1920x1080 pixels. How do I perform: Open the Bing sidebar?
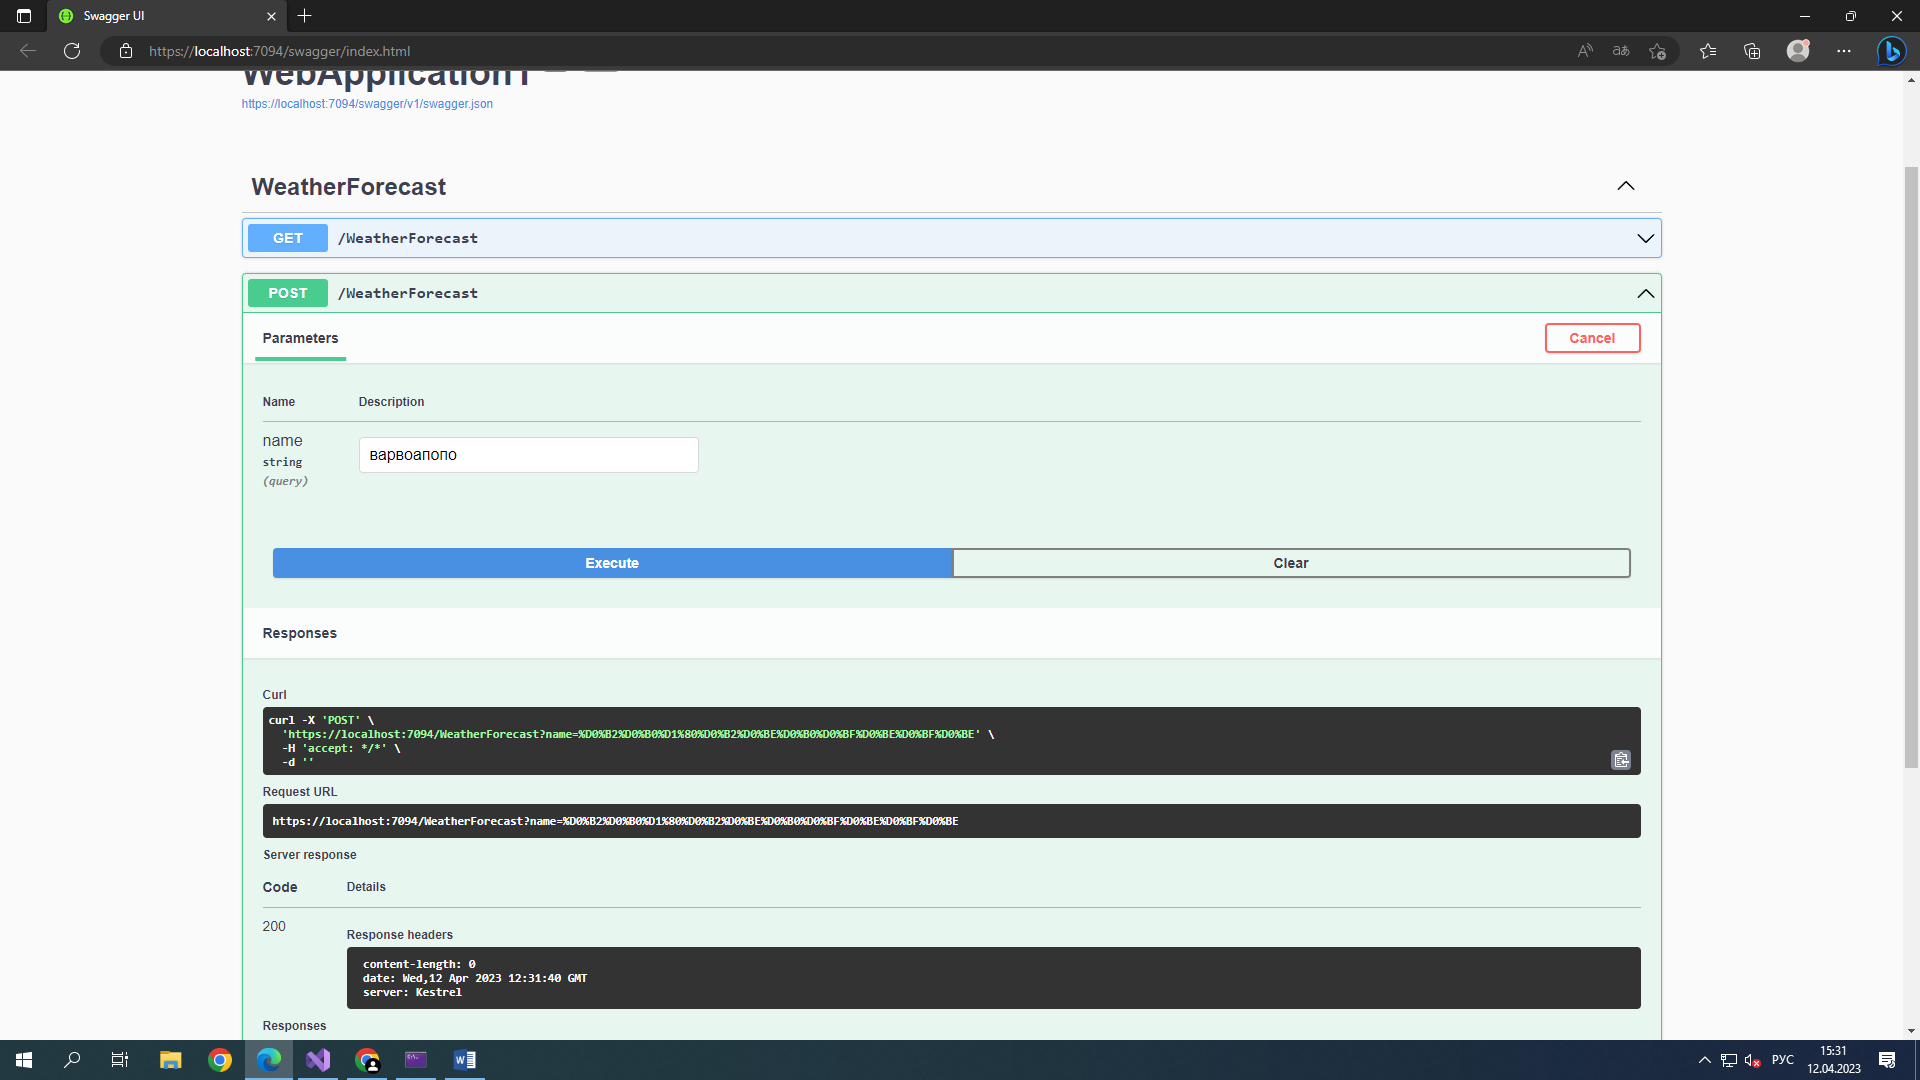click(1891, 51)
